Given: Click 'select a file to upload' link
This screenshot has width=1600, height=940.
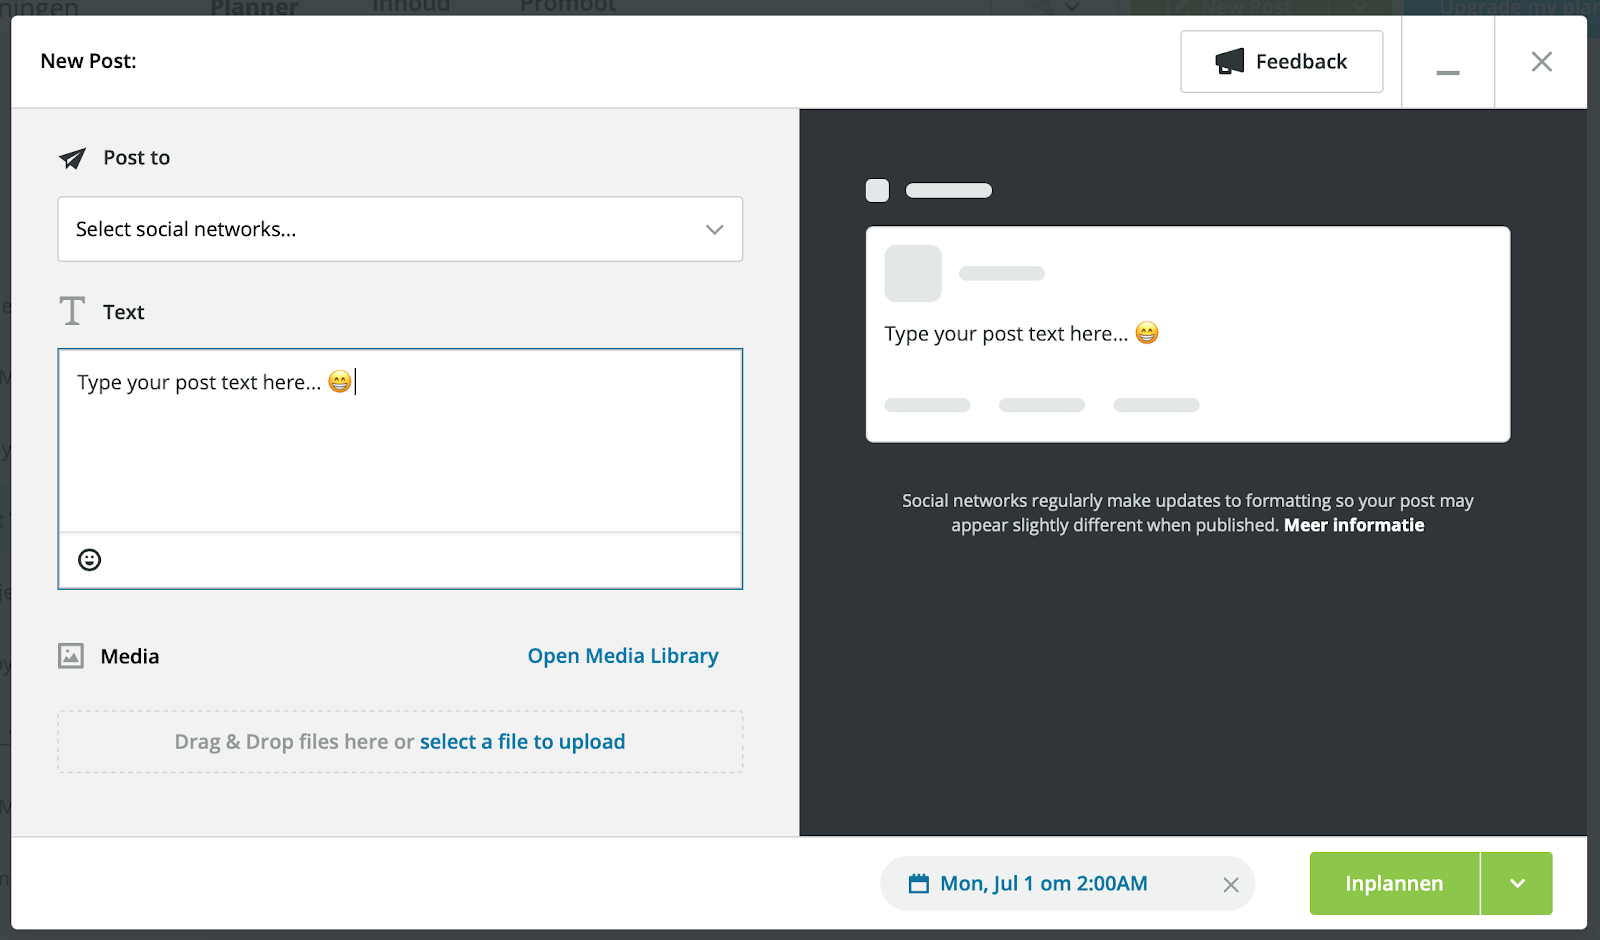Looking at the screenshot, I should (522, 742).
